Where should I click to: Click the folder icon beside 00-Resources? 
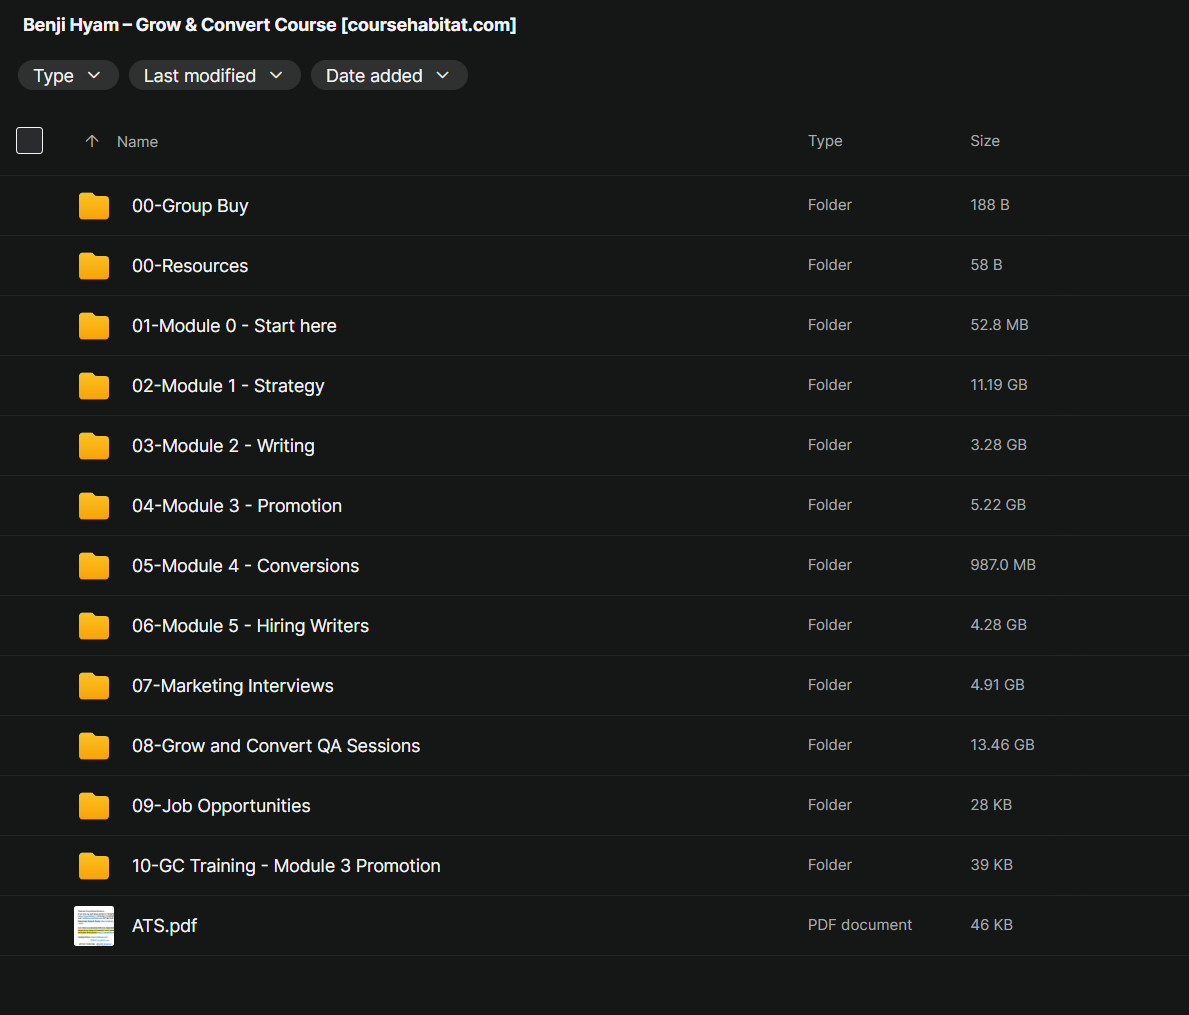(94, 266)
